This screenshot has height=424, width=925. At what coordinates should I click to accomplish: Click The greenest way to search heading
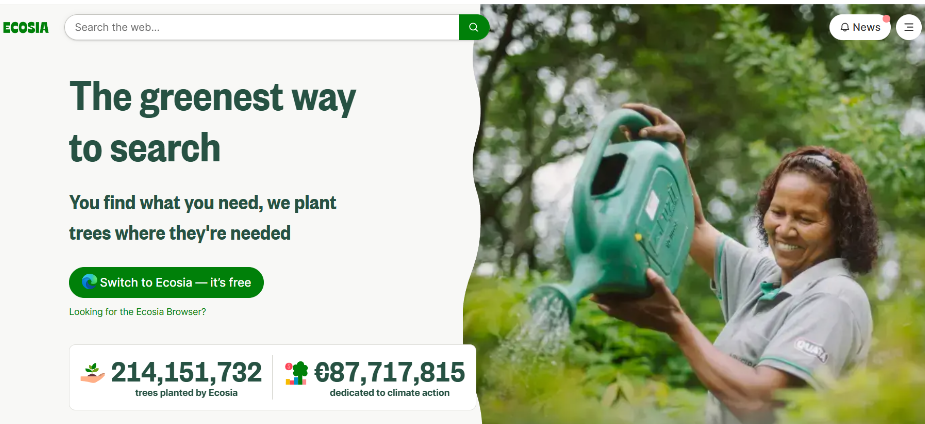(213, 122)
